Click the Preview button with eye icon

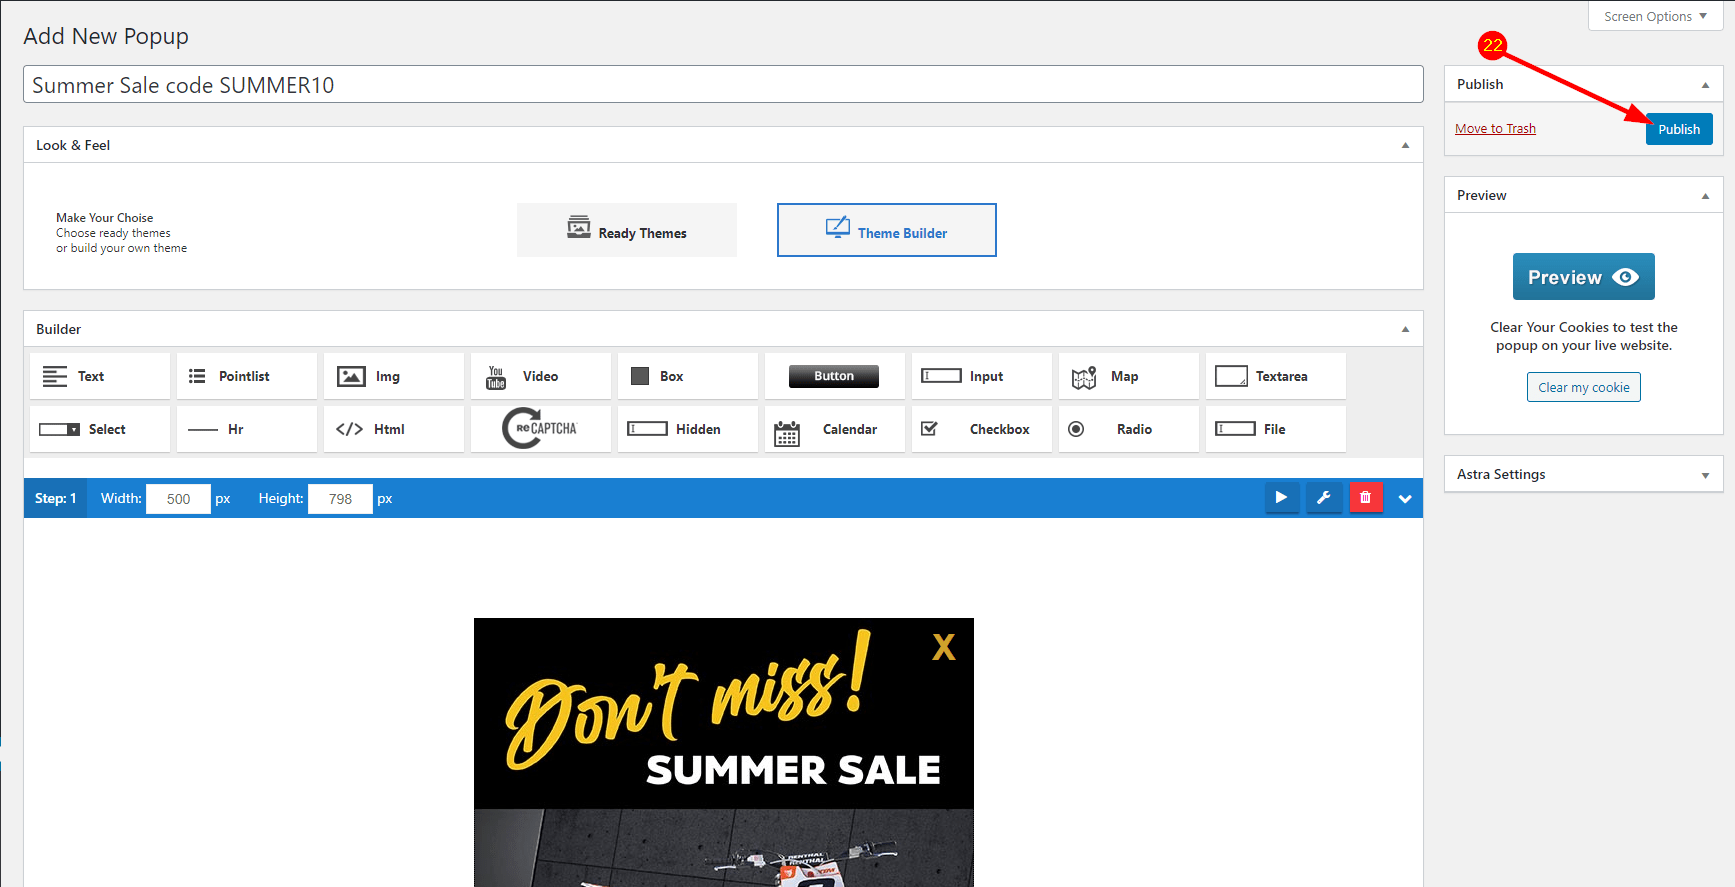pos(1583,277)
